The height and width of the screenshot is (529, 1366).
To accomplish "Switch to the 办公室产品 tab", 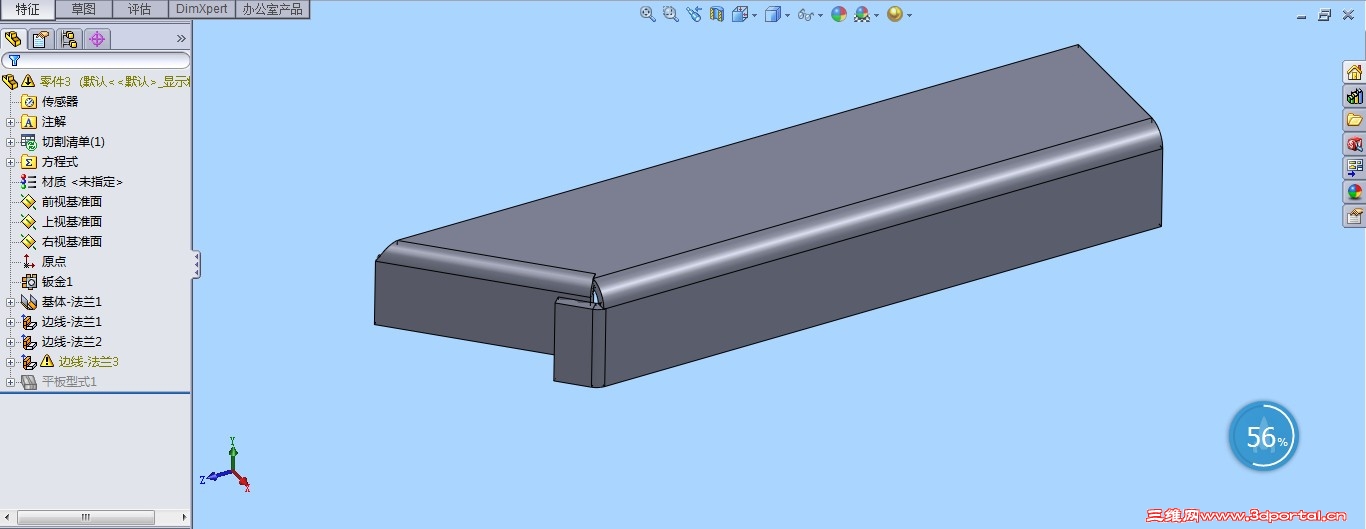I will [x=272, y=9].
